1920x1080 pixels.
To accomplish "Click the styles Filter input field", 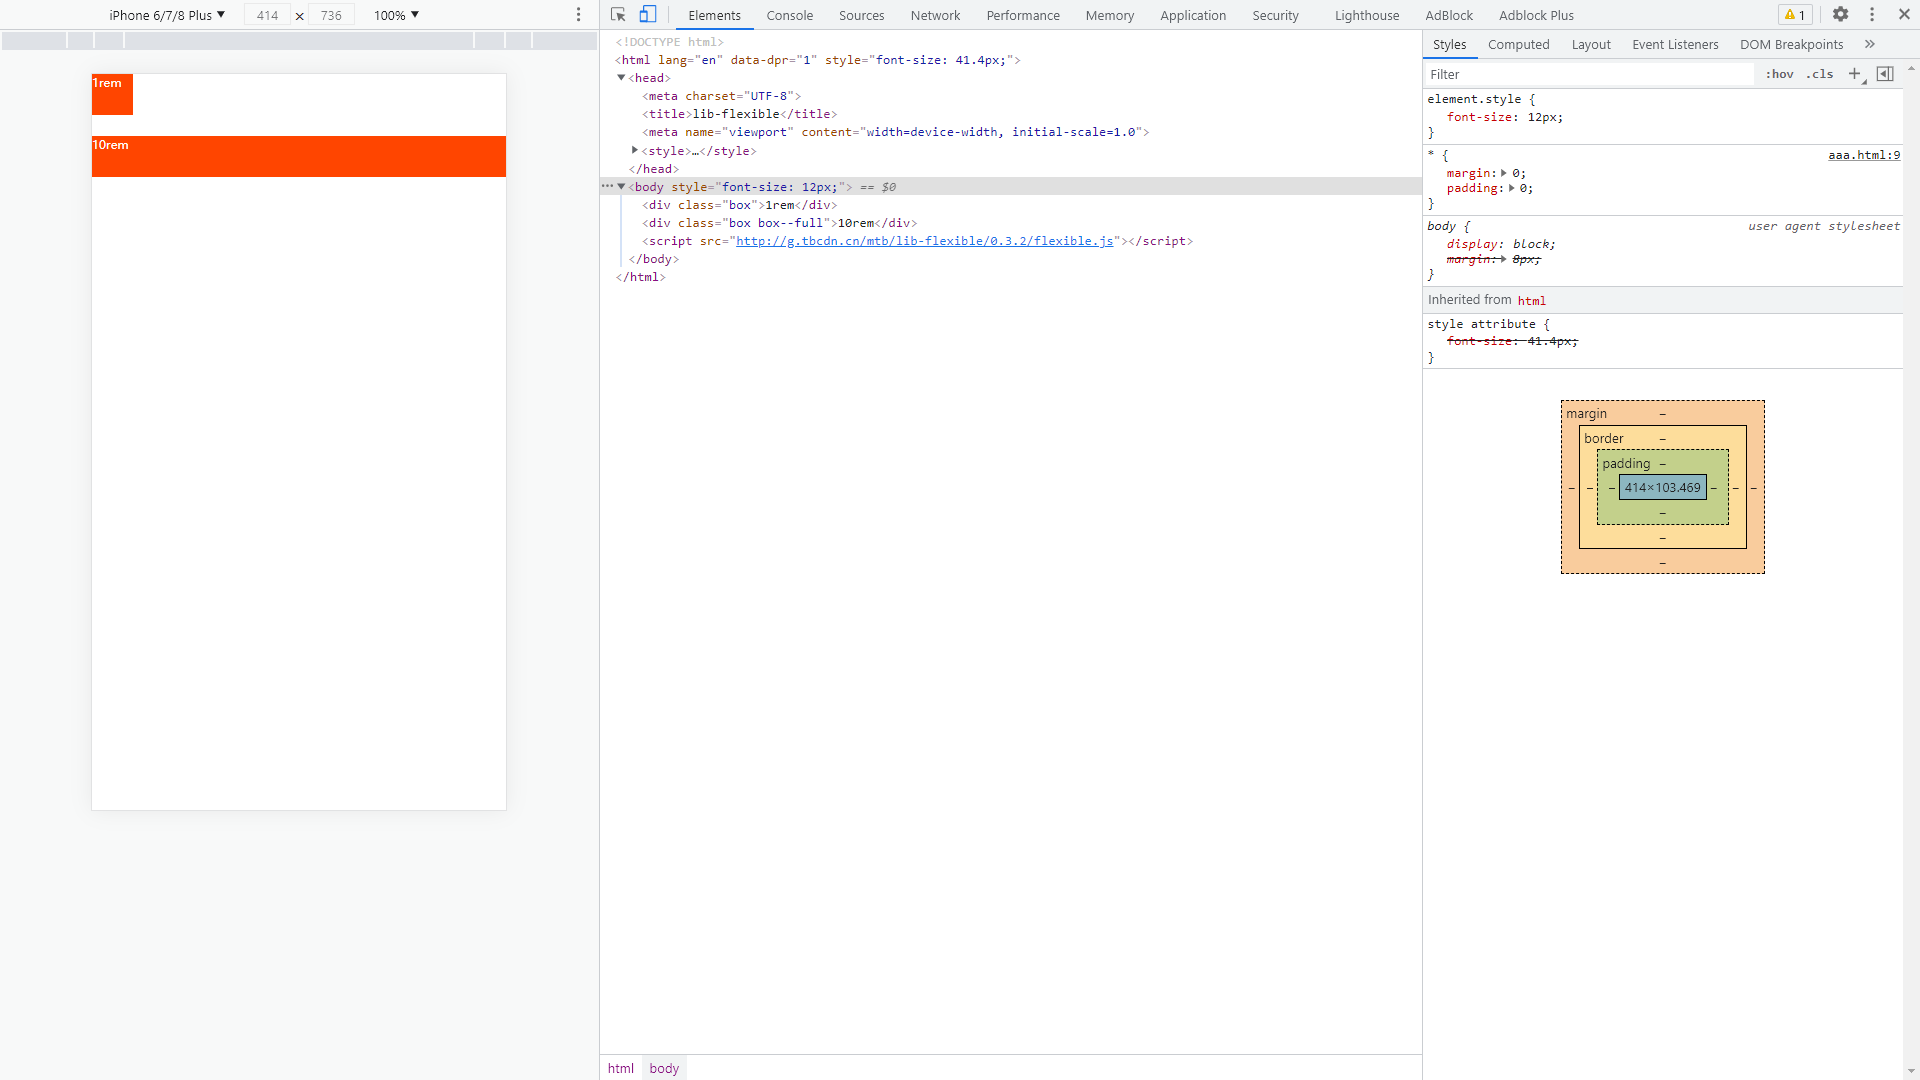I will click(1589, 74).
